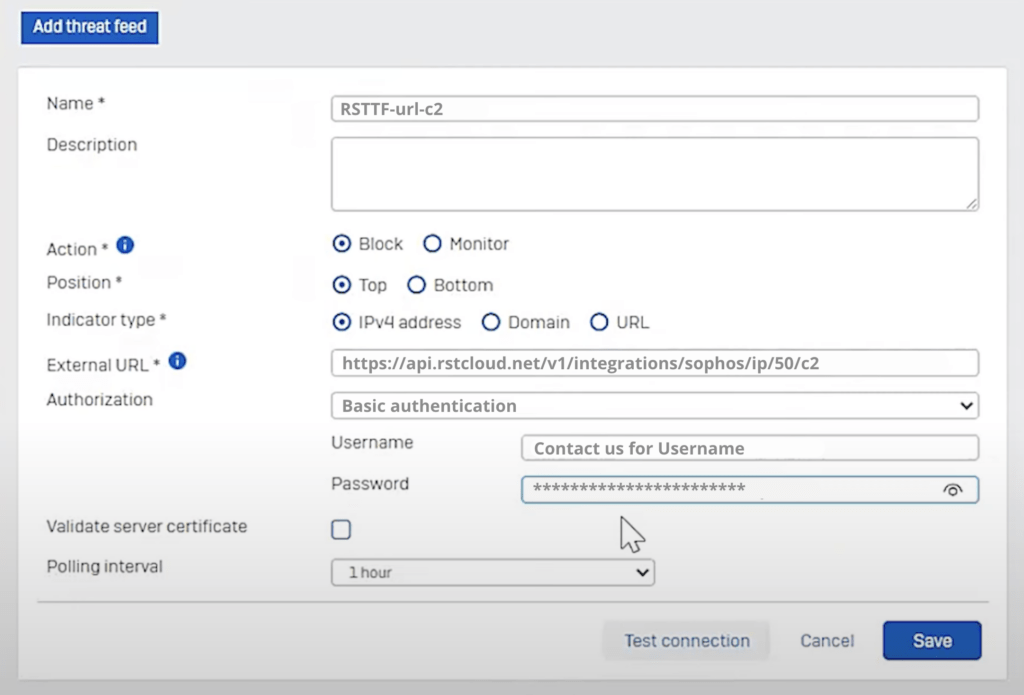
Task: Expand Basic authentication options
Action: pyautogui.click(x=964, y=406)
